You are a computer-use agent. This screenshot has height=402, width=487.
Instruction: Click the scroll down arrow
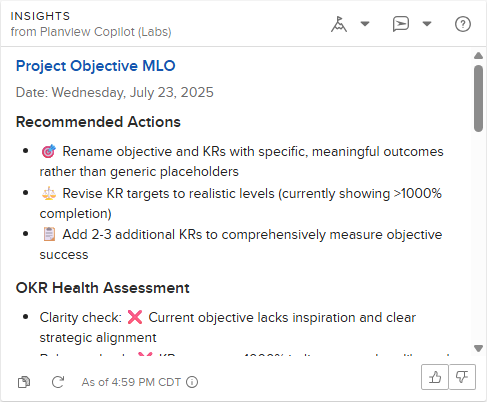tap(479, 349)
